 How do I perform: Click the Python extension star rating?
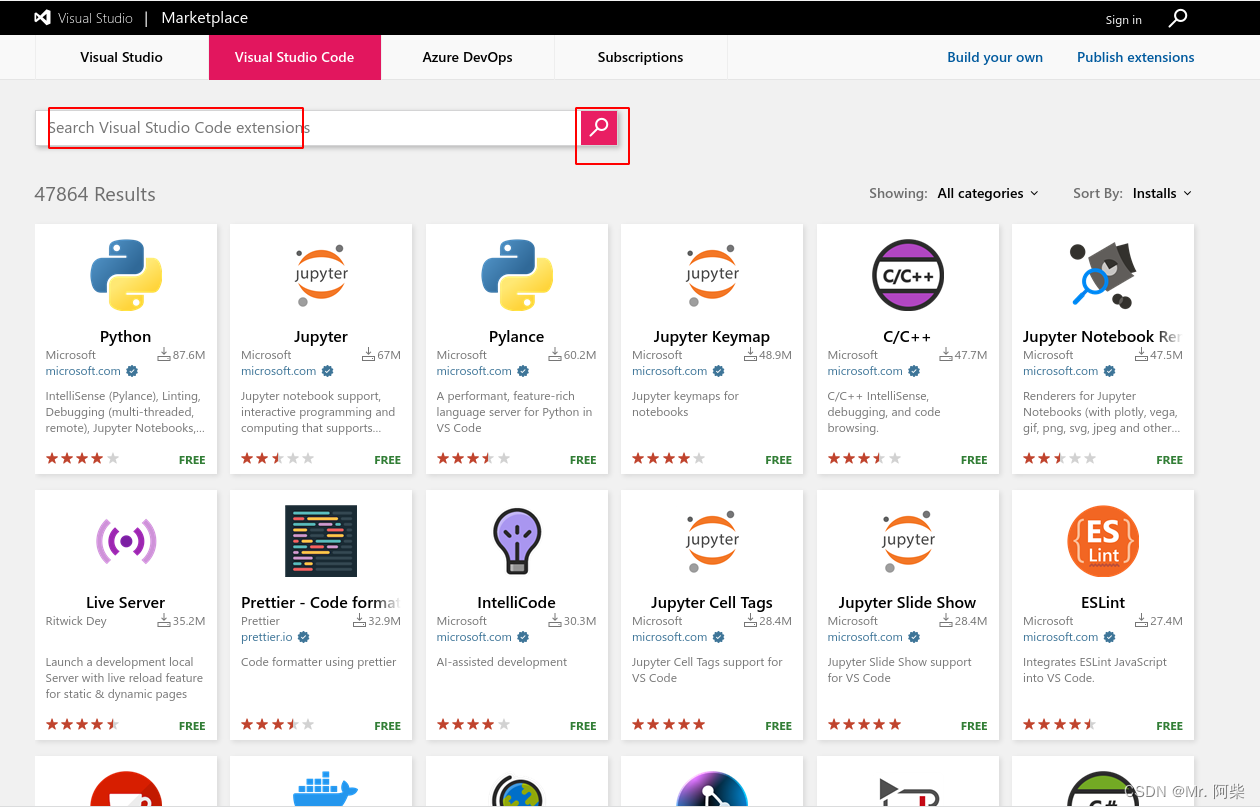click(82, 459)
